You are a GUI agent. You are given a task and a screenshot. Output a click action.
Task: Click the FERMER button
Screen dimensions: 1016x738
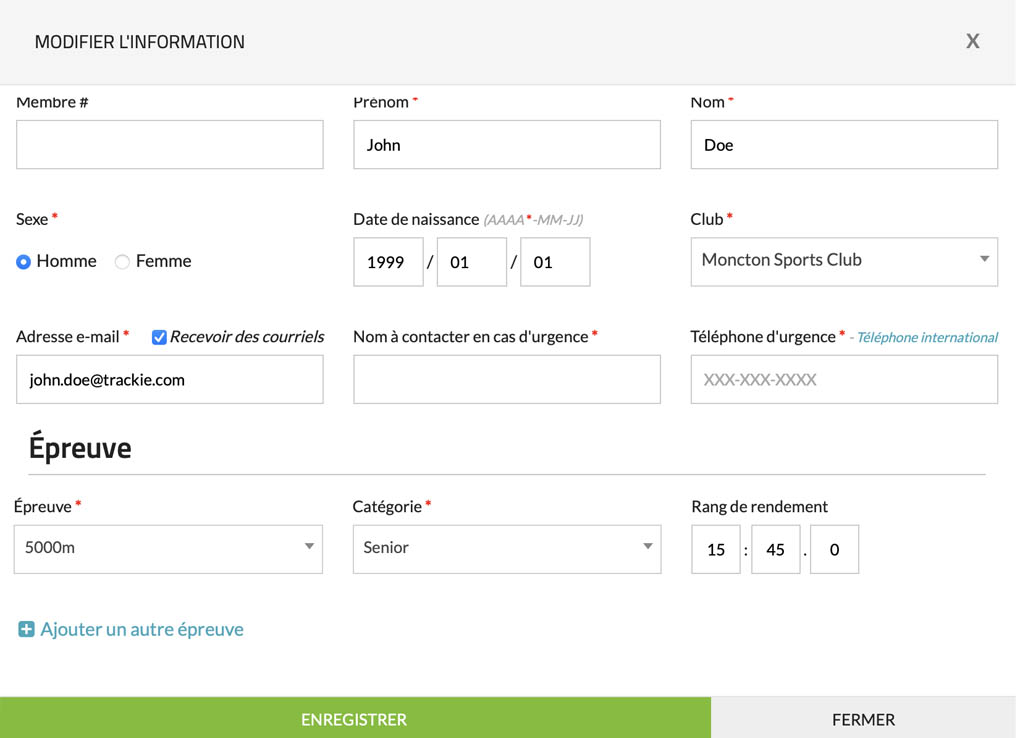pos(863,719)
